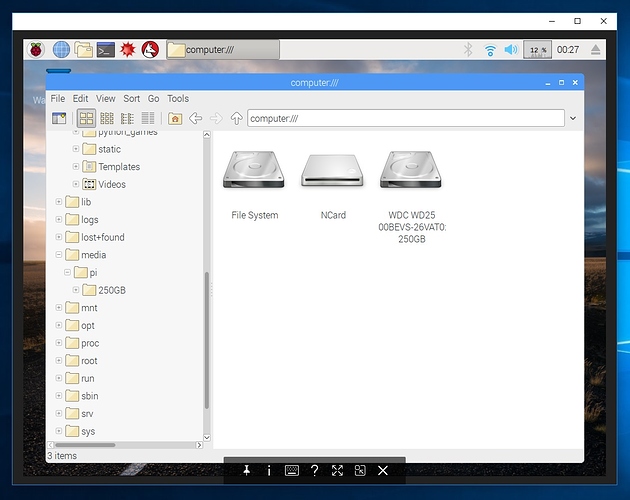Open the File menu
The width and height of the screenshot is (630, 500).
57,98
